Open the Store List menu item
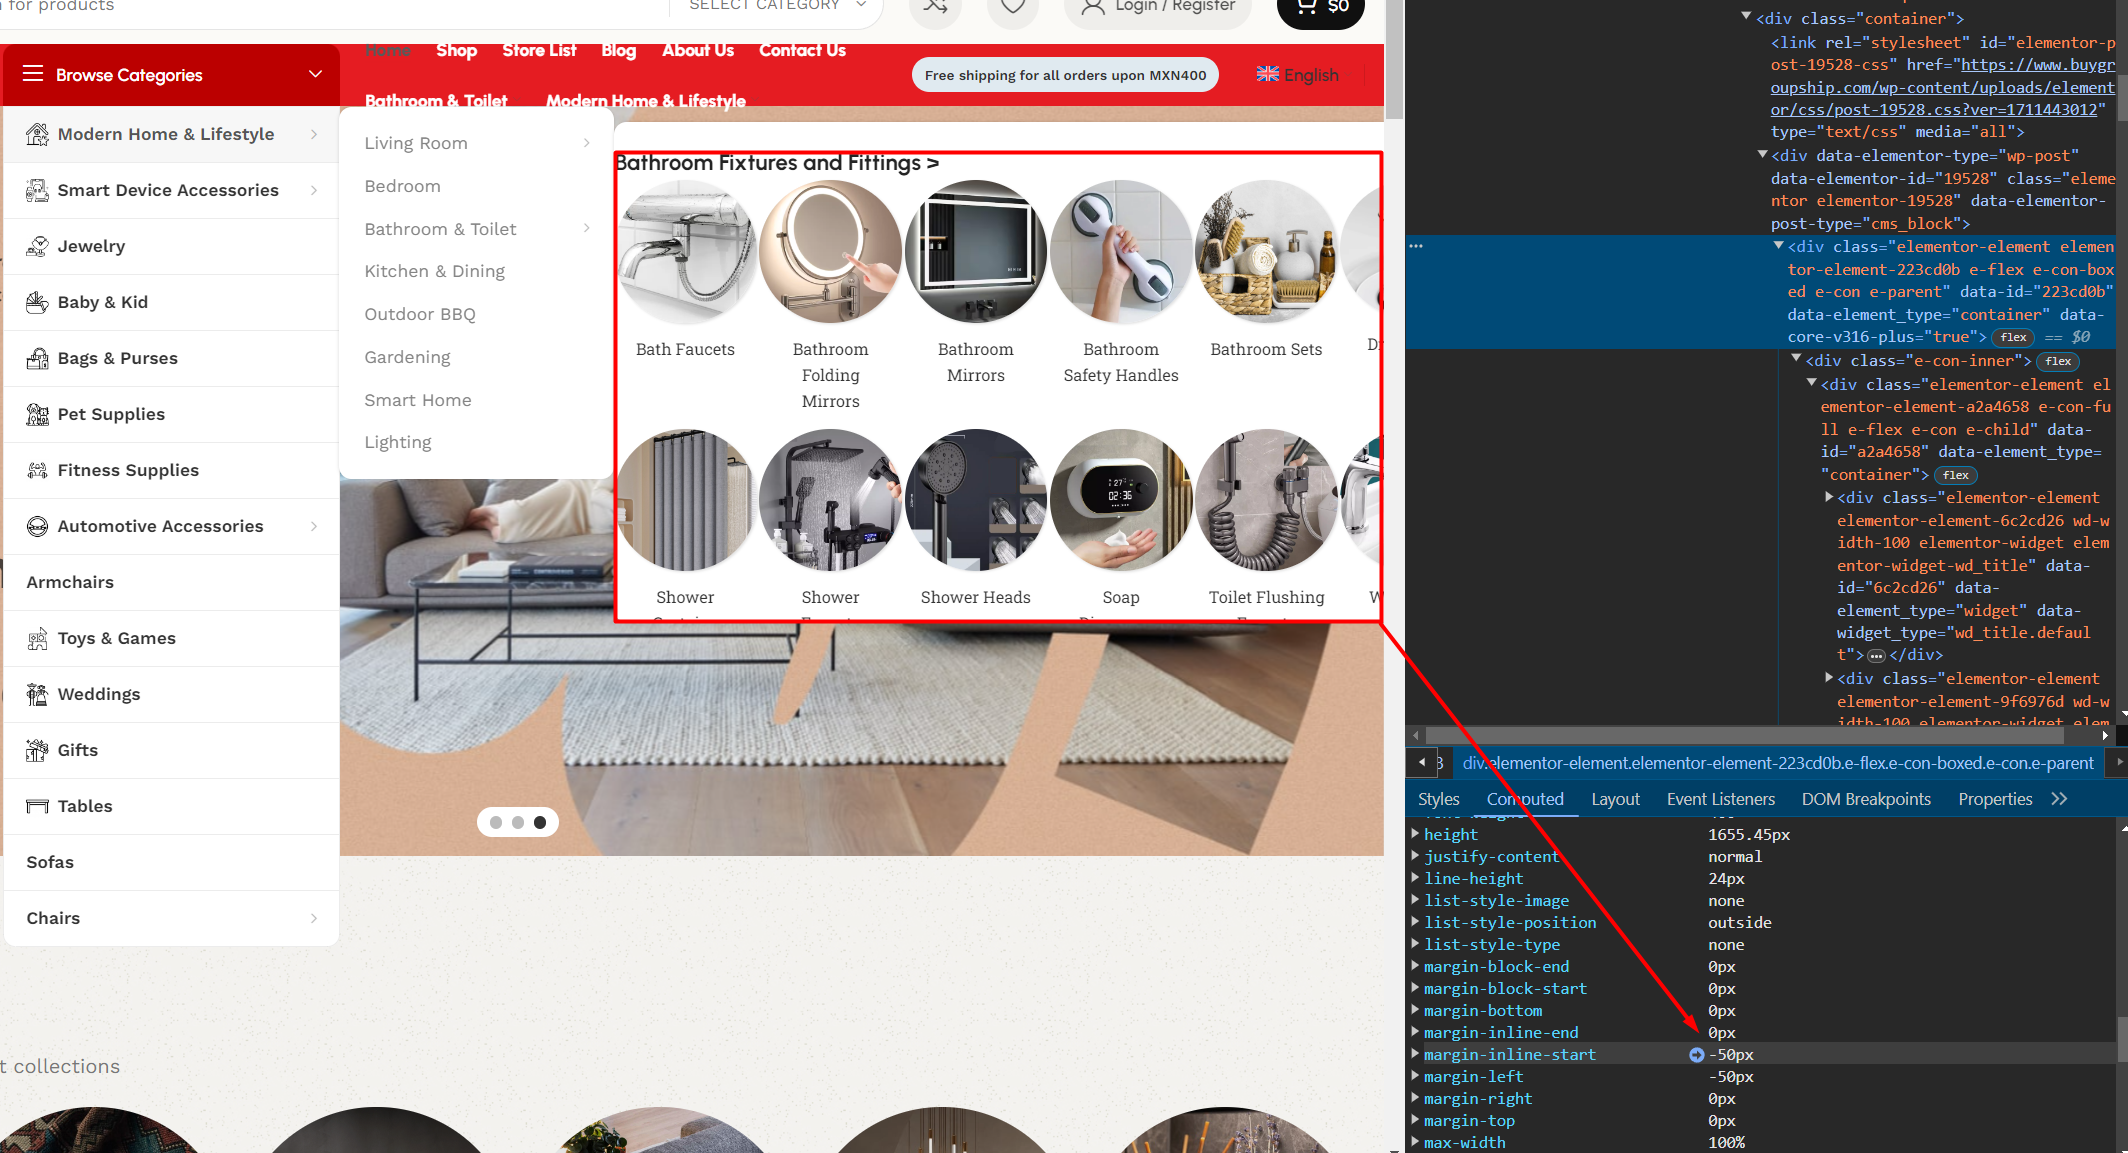The height and width of the screenshot is (1153, 2128). coord(539,50)
